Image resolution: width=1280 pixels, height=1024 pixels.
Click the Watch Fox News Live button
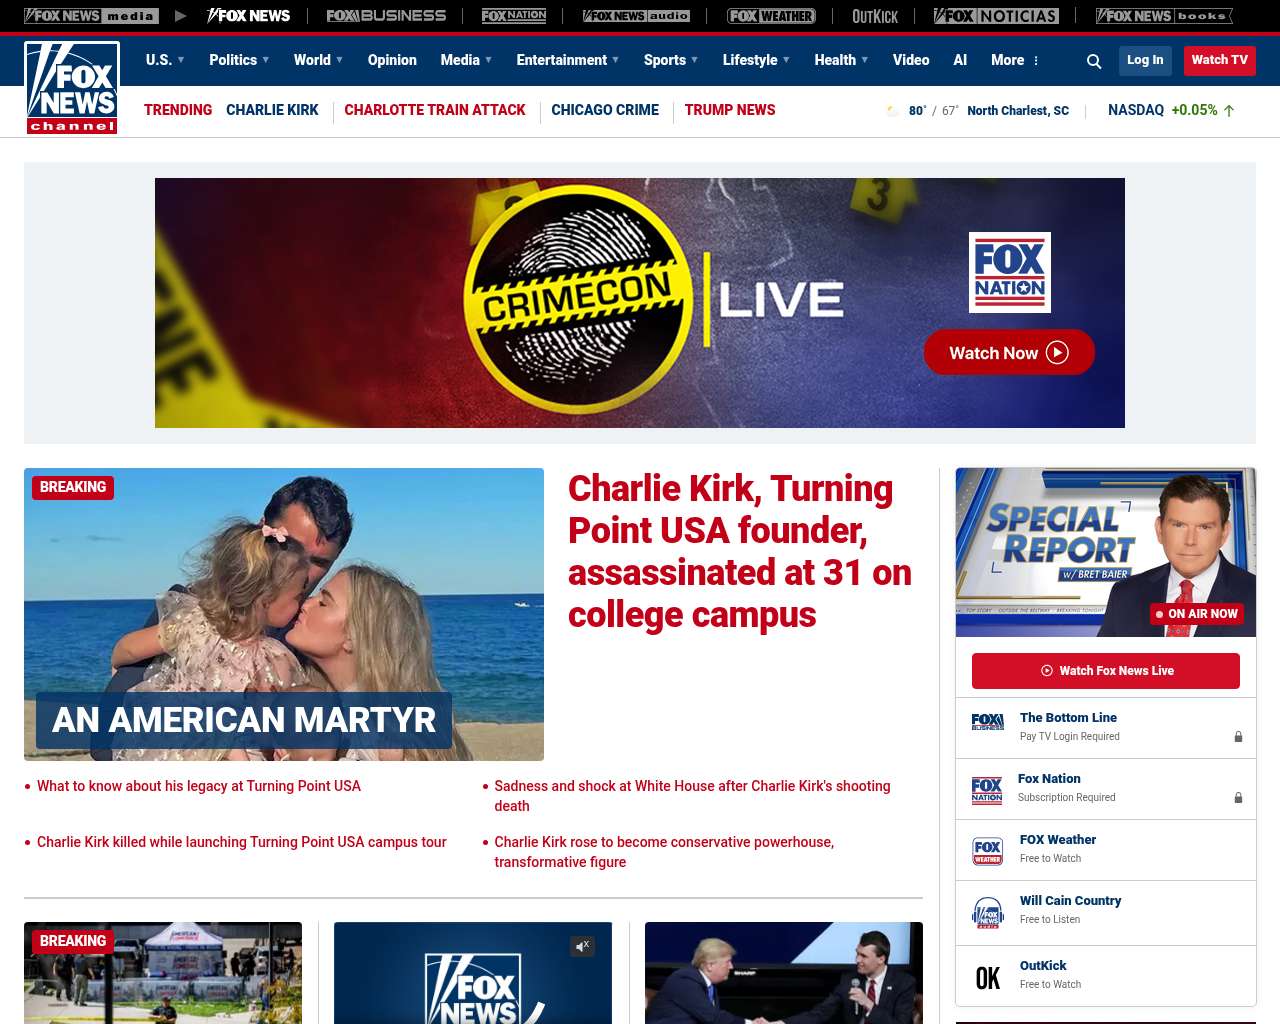coord(1106,671)
